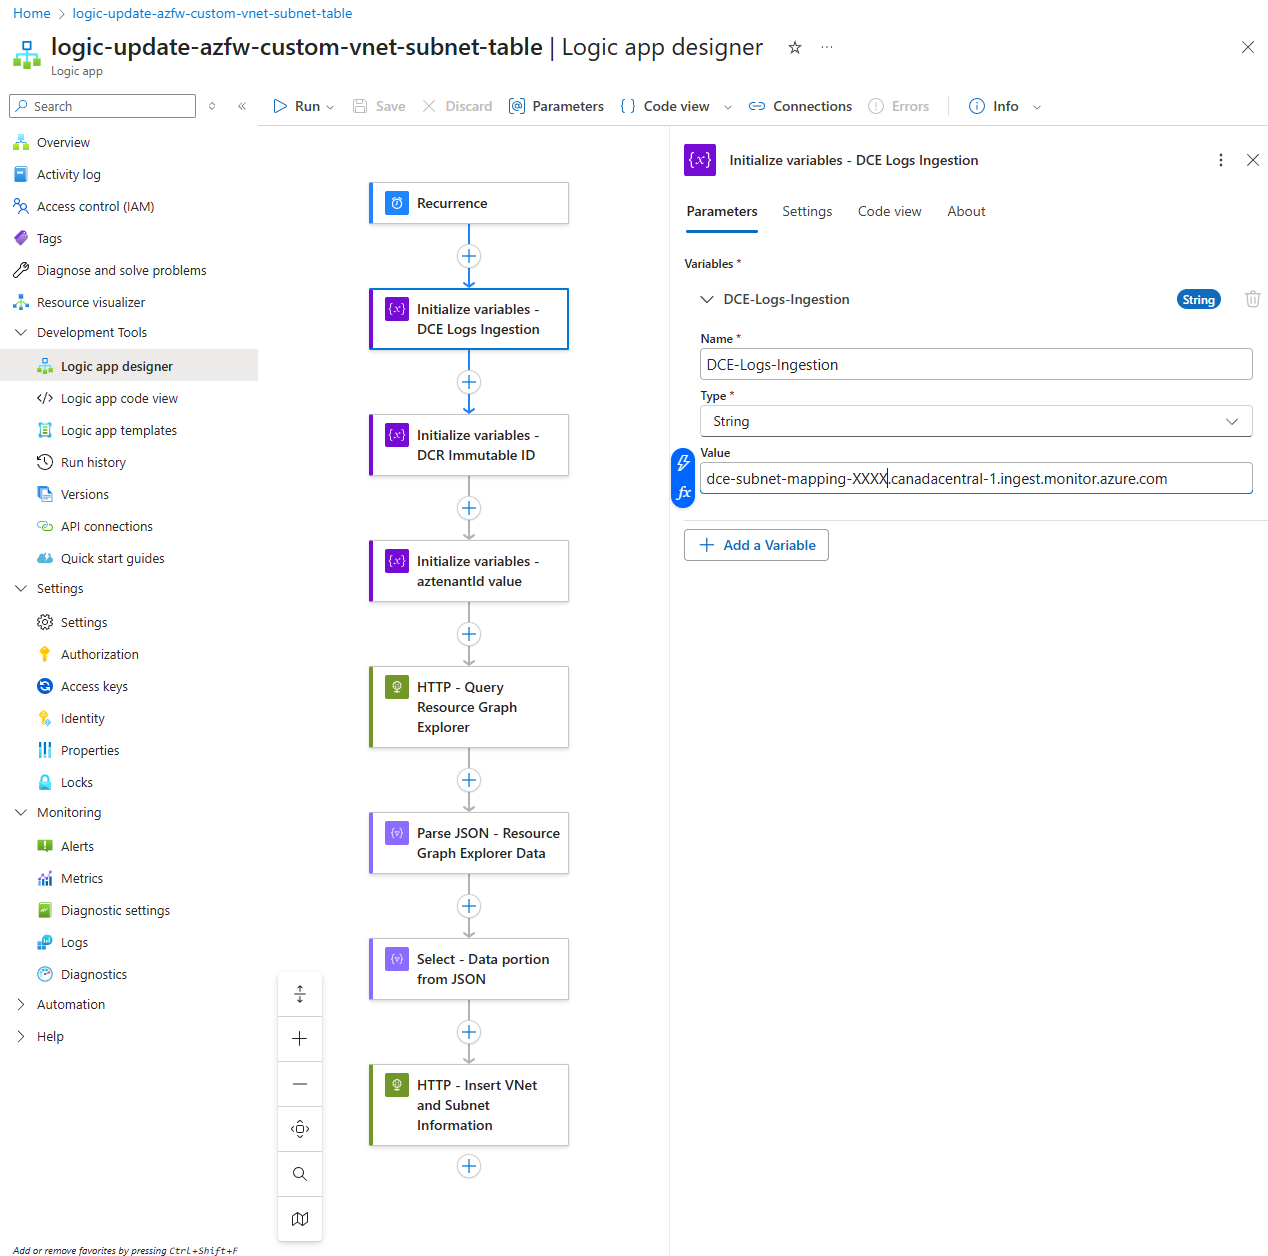Screen dimensions: 1268x1256
Task: Click the dynamic content lightning icon
Action: click(x=684, y=462)
